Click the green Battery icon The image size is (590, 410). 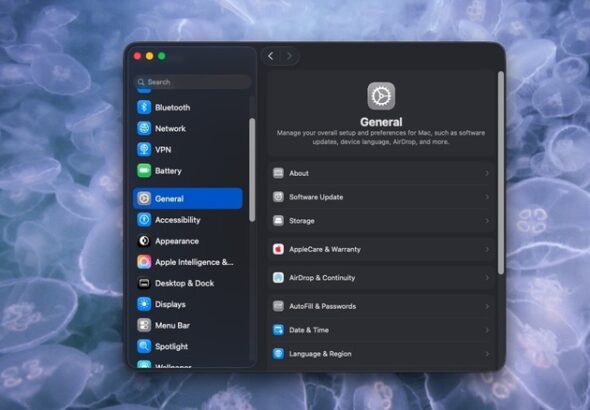[x=144, y=171]
